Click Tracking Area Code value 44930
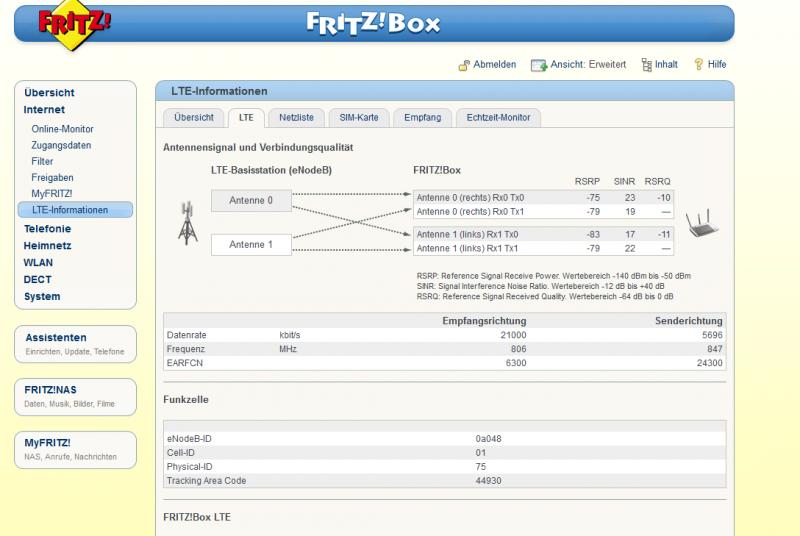The image size is (800, 536). (x=488, y=481)
